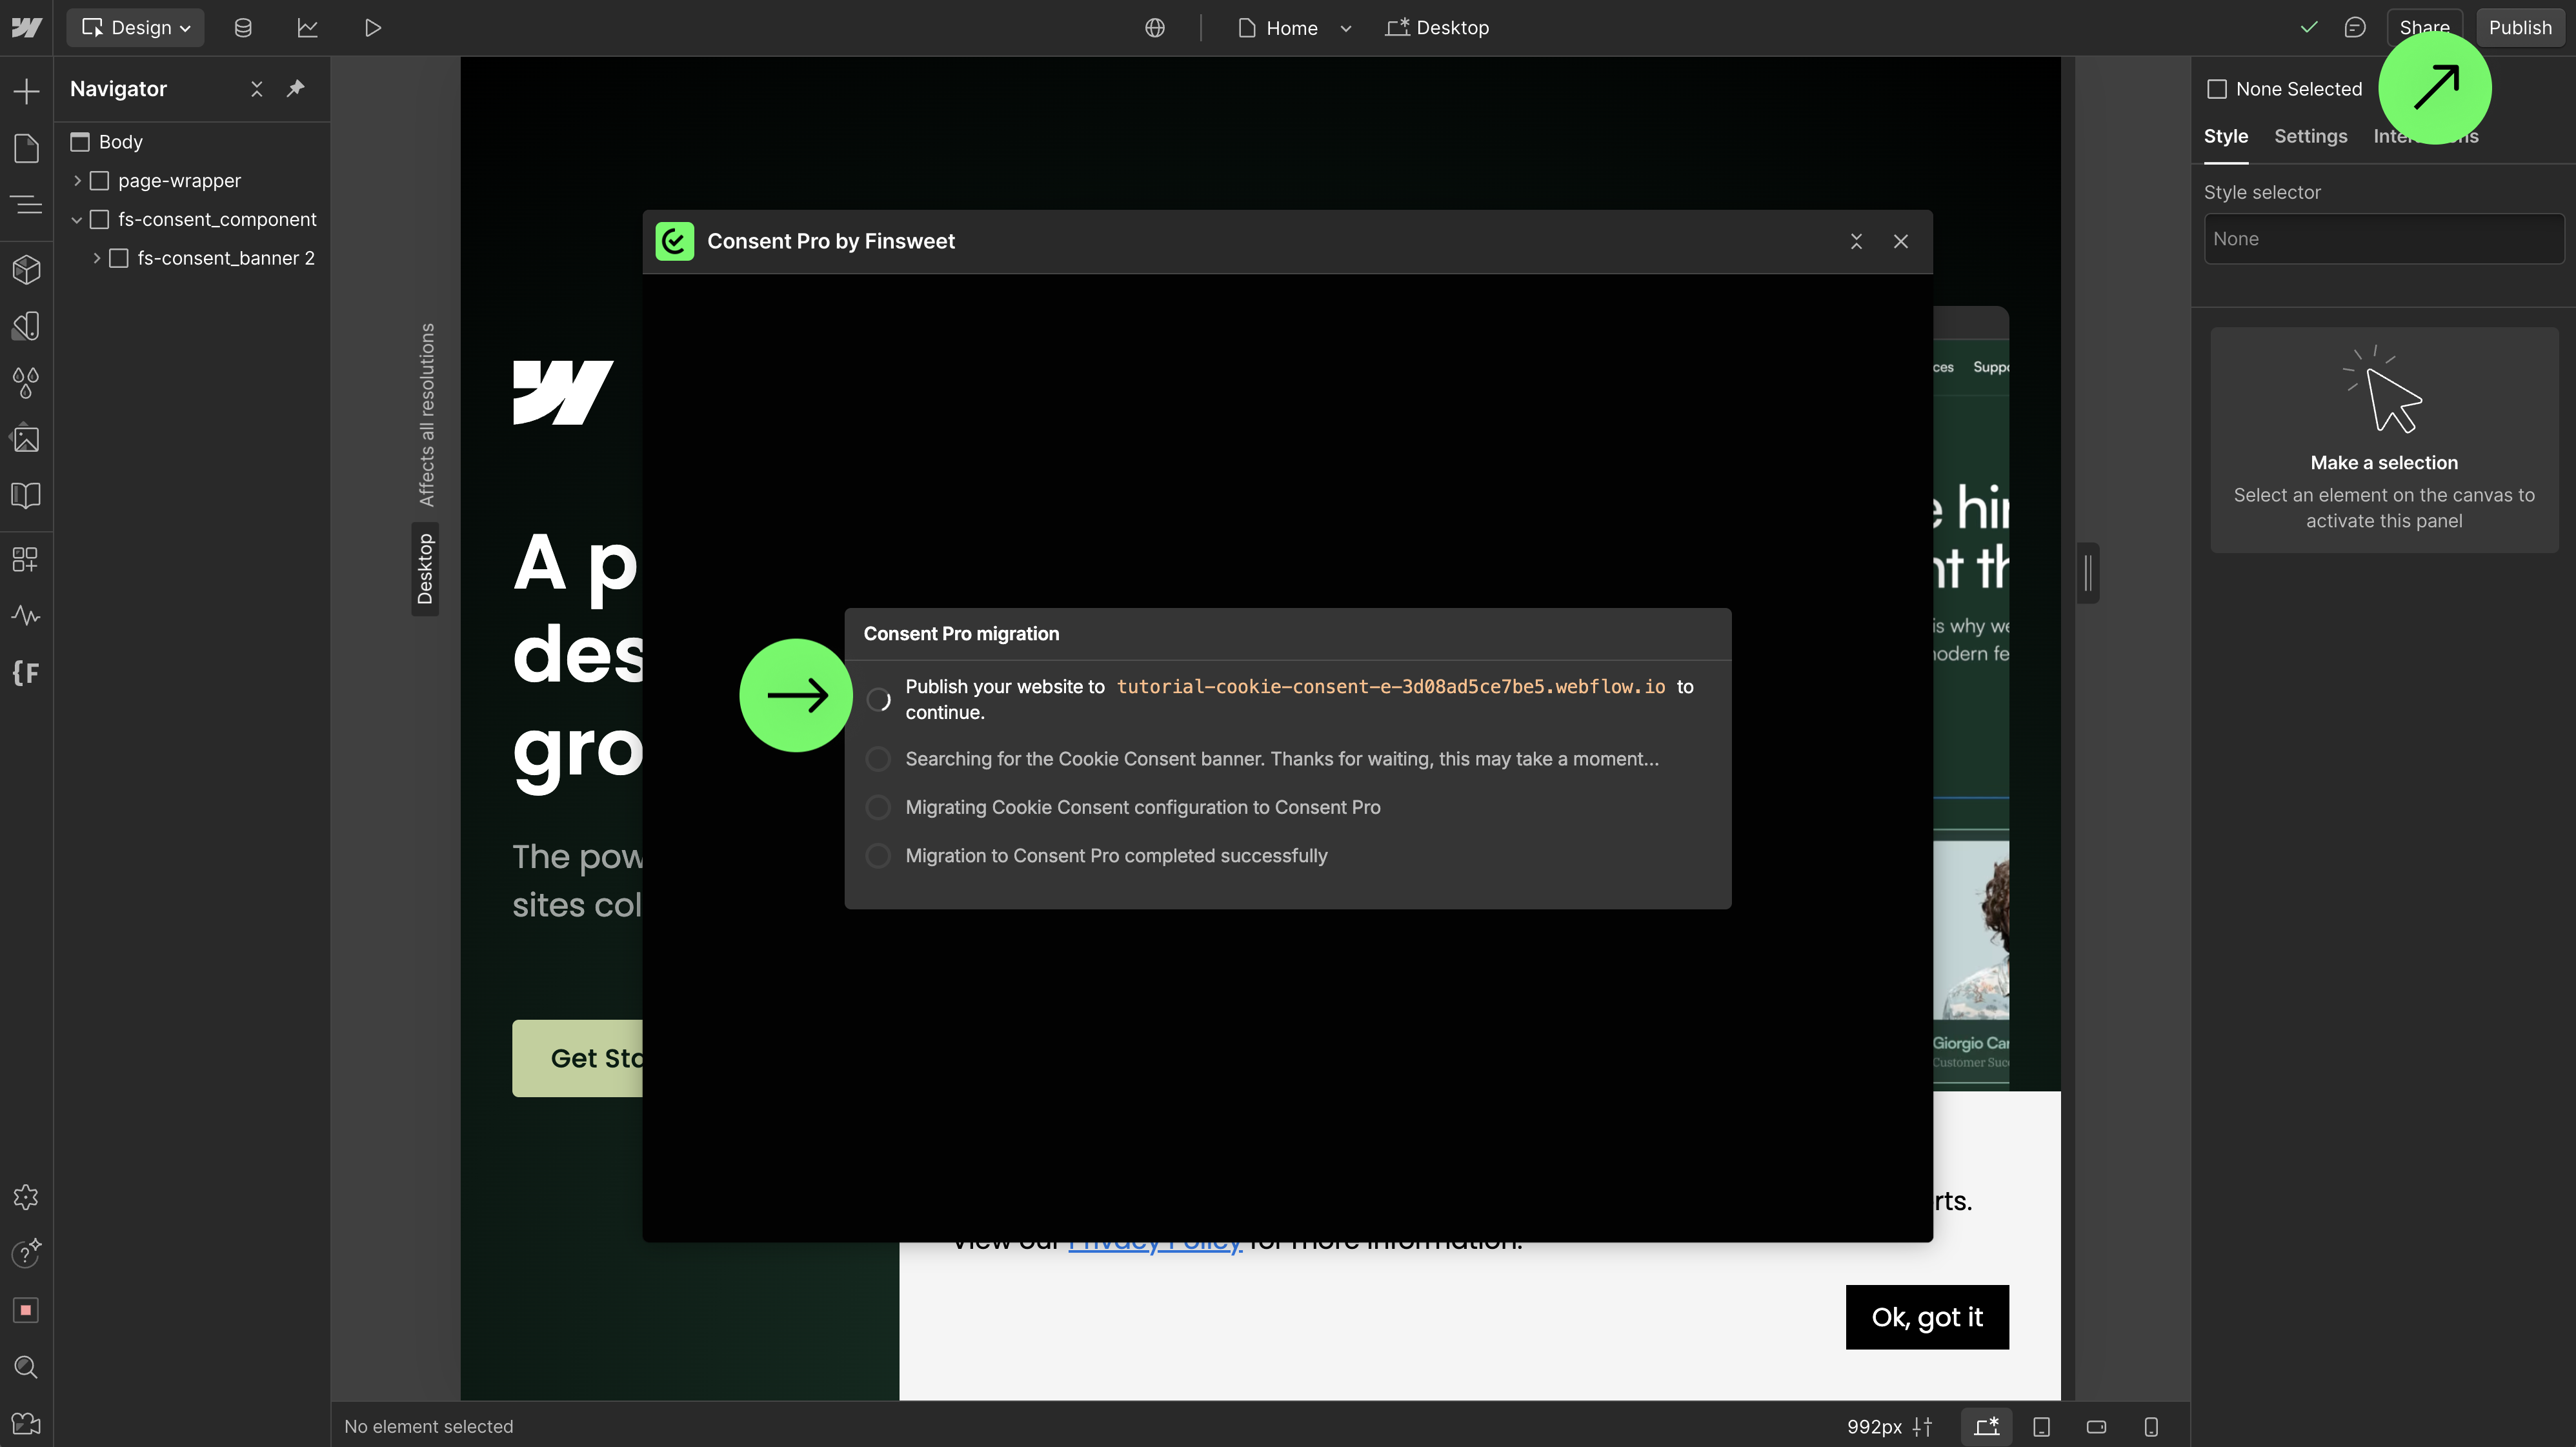This screenshot has width=2576, height=1447.
Task: Pin the Navigator panel
Action: coord(295,89)
